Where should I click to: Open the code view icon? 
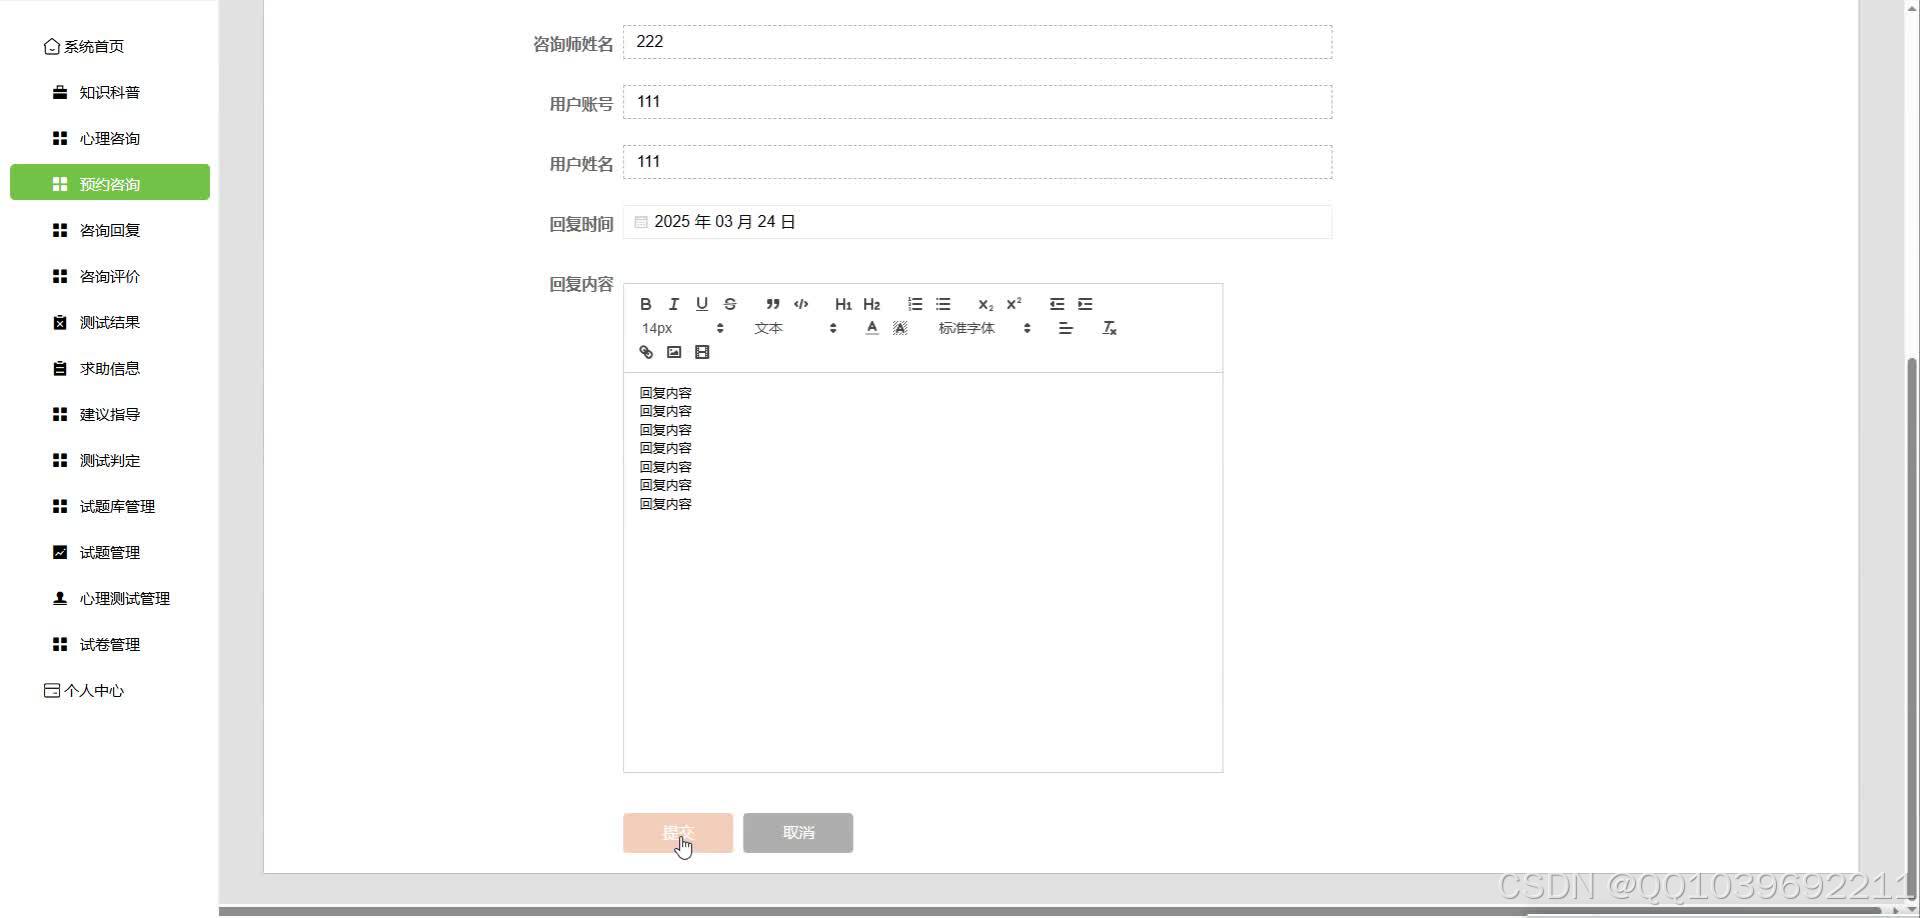tap(801, 304)
